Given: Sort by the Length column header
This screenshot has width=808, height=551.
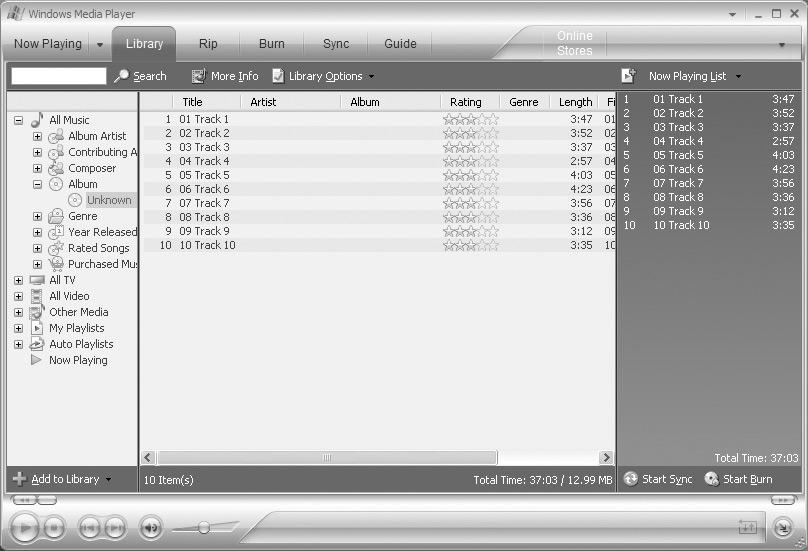Looking at the screenshot, I should [x=575, y=102].
